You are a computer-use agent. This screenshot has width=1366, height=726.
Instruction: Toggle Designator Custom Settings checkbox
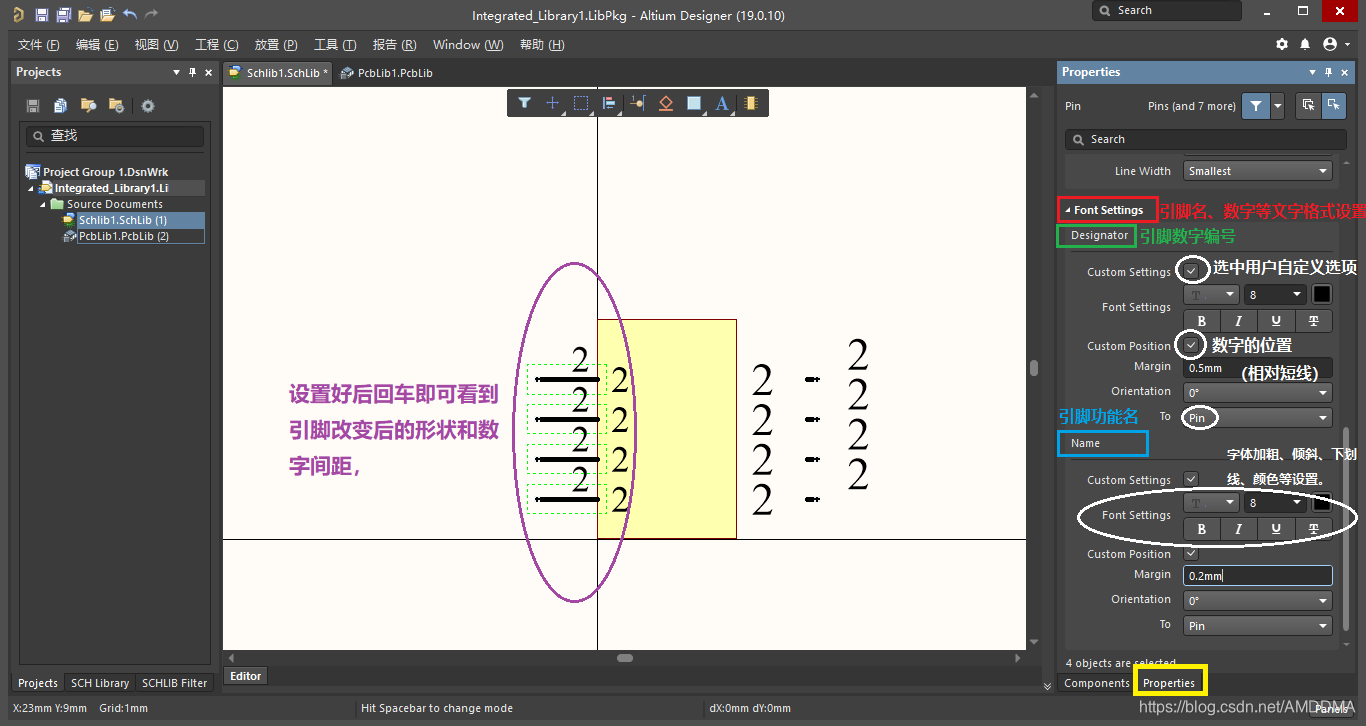click(x=1191, y=271)
